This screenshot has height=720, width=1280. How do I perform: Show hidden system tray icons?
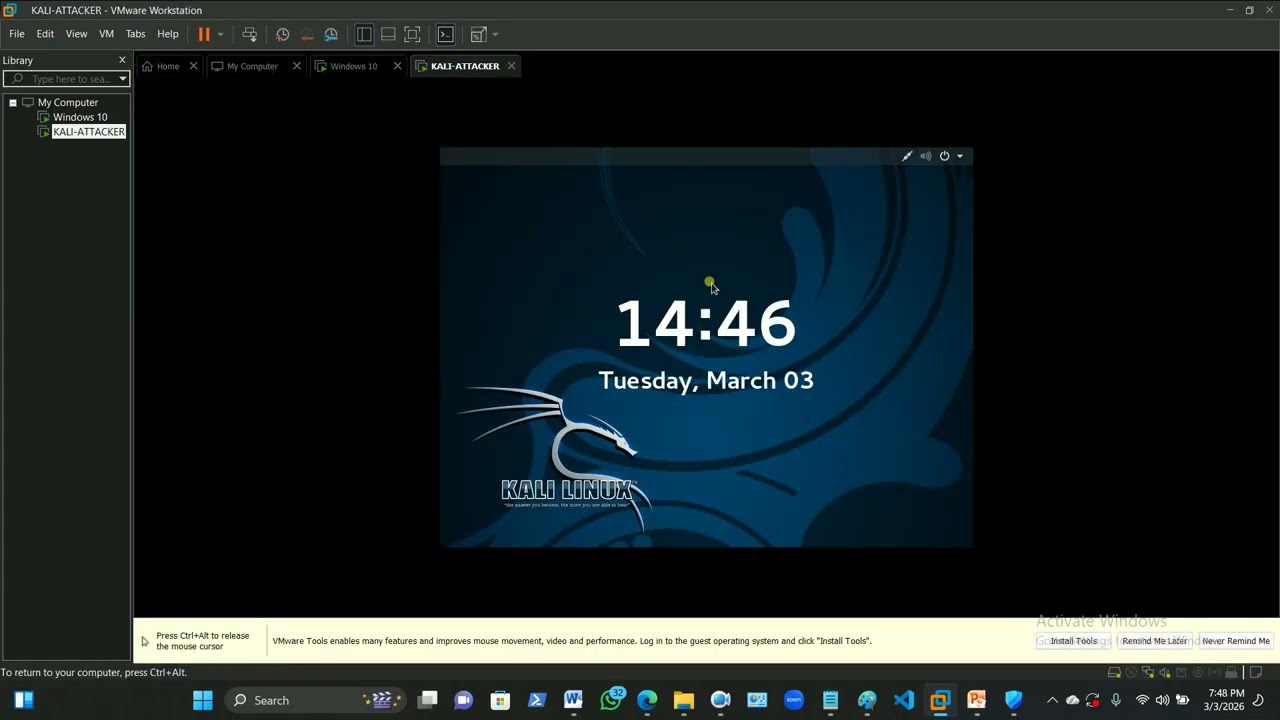(1052, 700)
